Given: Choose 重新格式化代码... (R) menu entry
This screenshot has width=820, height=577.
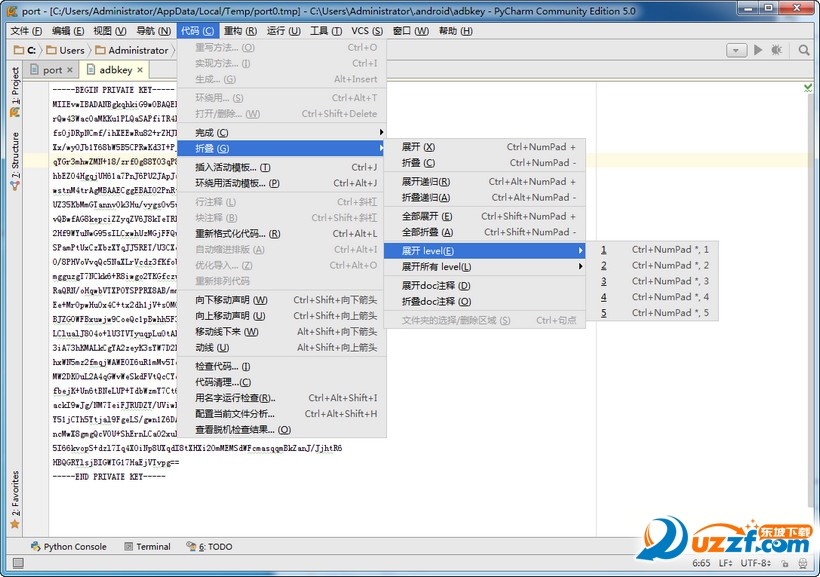Looking at the screenshot, I should 282,233.
